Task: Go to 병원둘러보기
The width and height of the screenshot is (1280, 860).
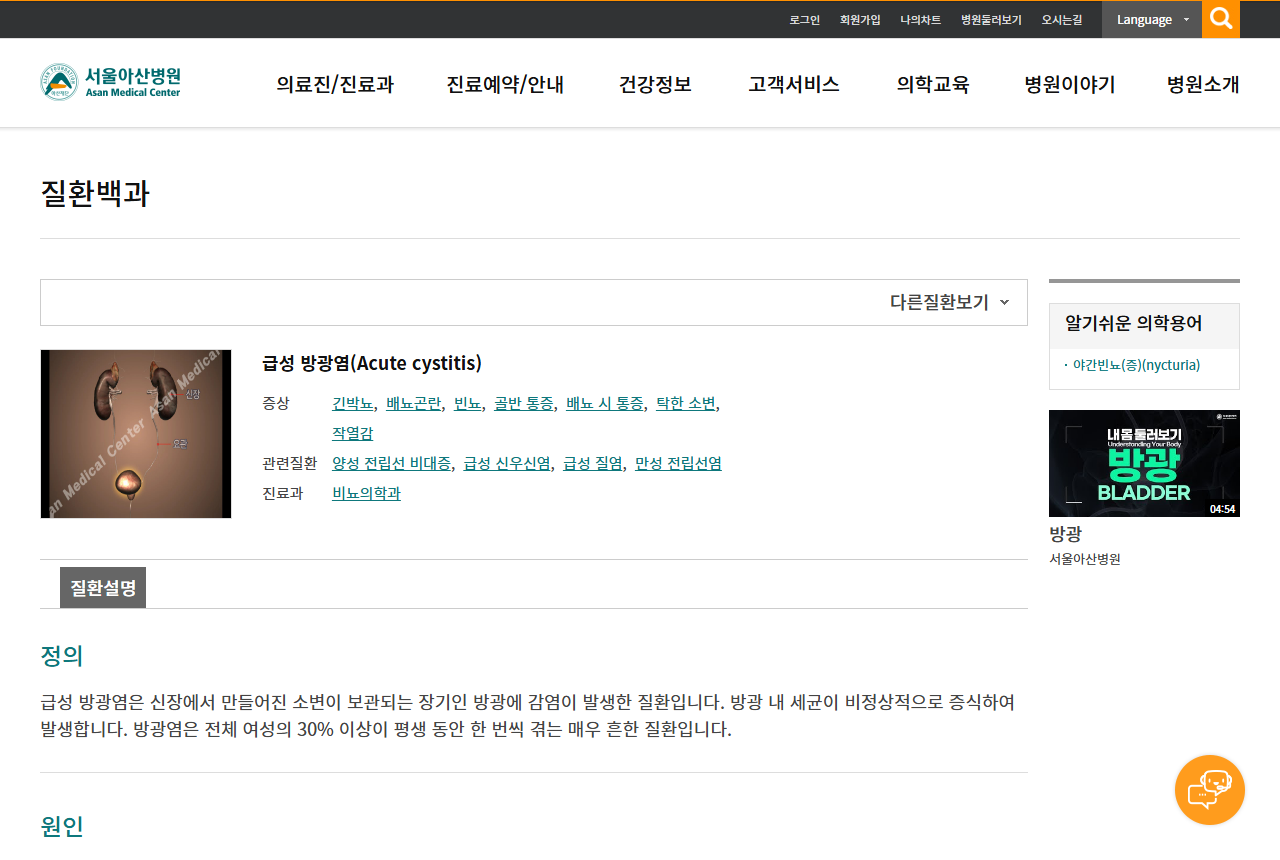Action: pos(991,20)
